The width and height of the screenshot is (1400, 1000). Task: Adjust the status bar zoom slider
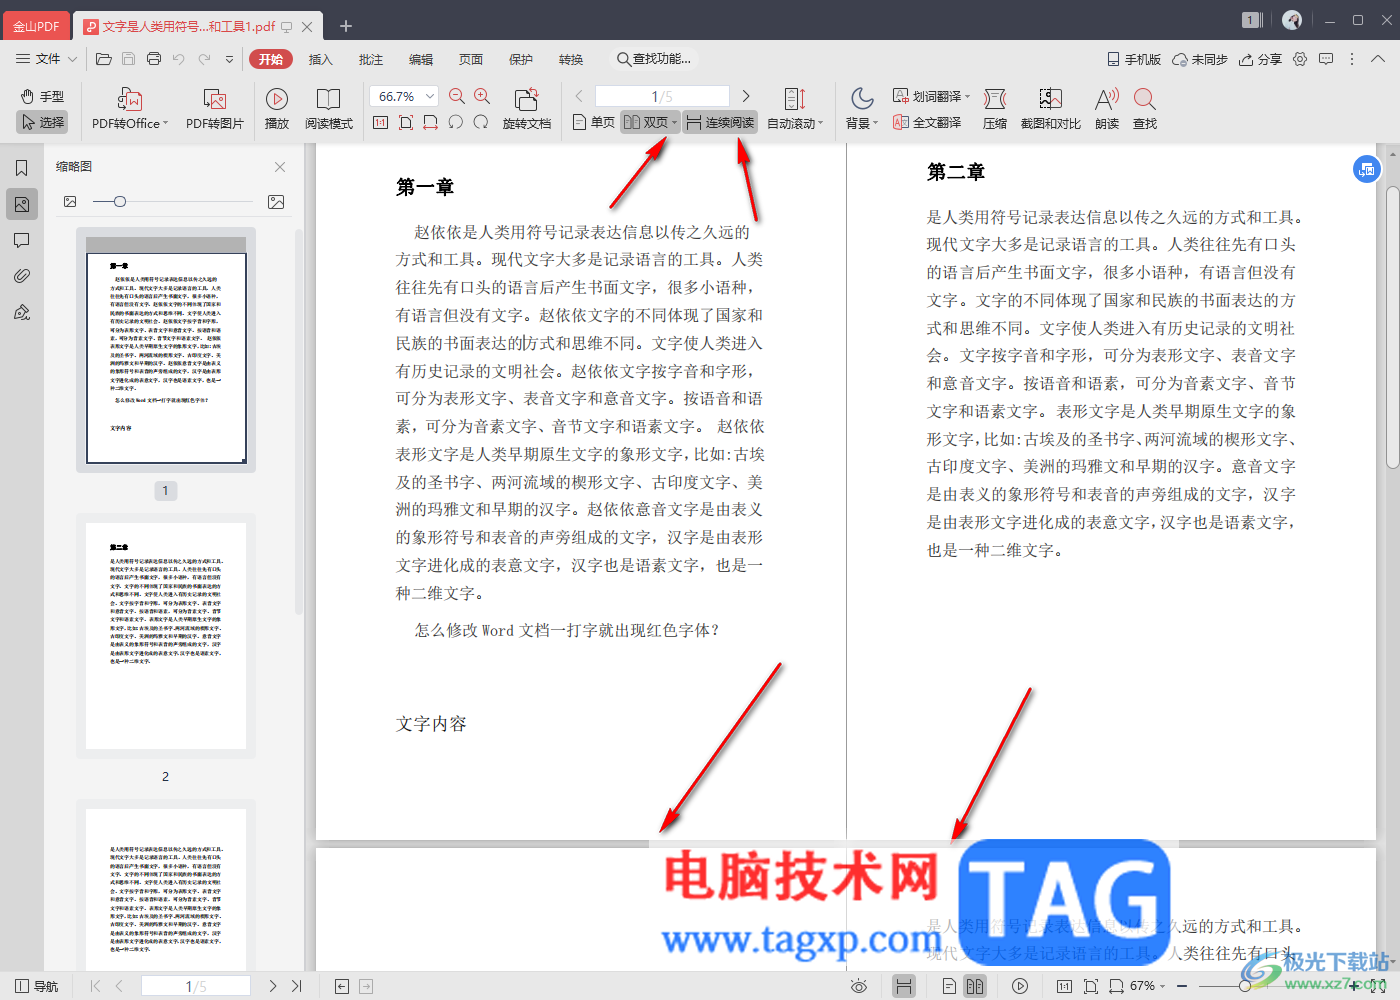[x=1244, y=986]
